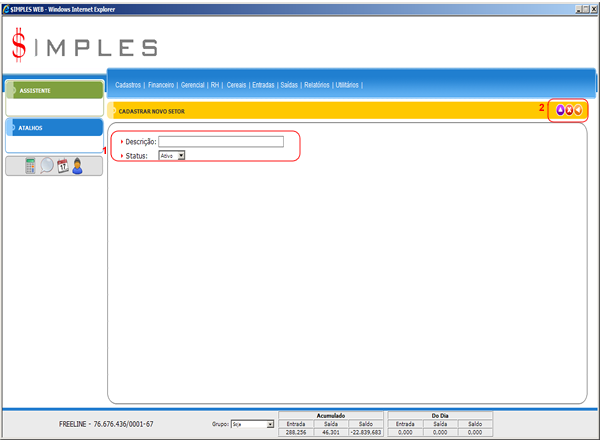Expand the Status dropdown
The width and height of the screenshot is (600, 440).
pyautogui.click(x=181, y=156)
